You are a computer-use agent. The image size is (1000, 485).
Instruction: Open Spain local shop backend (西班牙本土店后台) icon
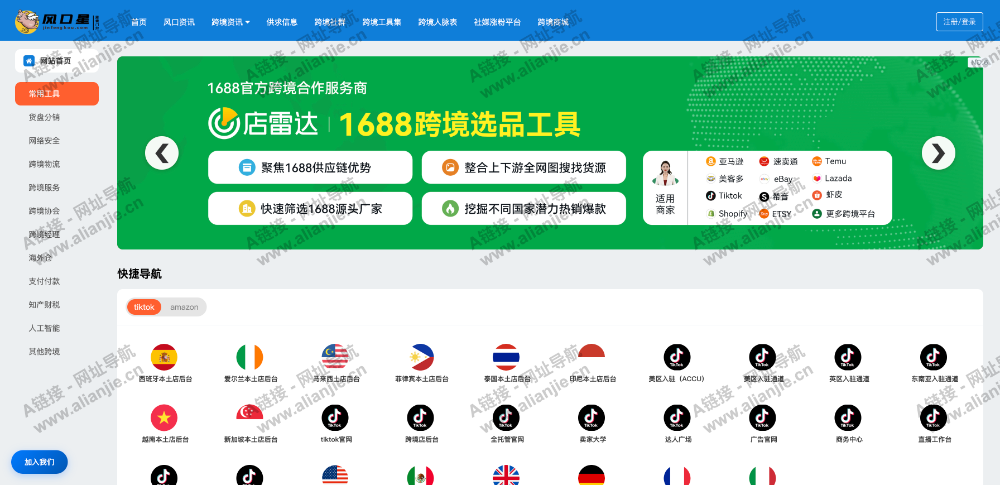click(x=164, y=357)
